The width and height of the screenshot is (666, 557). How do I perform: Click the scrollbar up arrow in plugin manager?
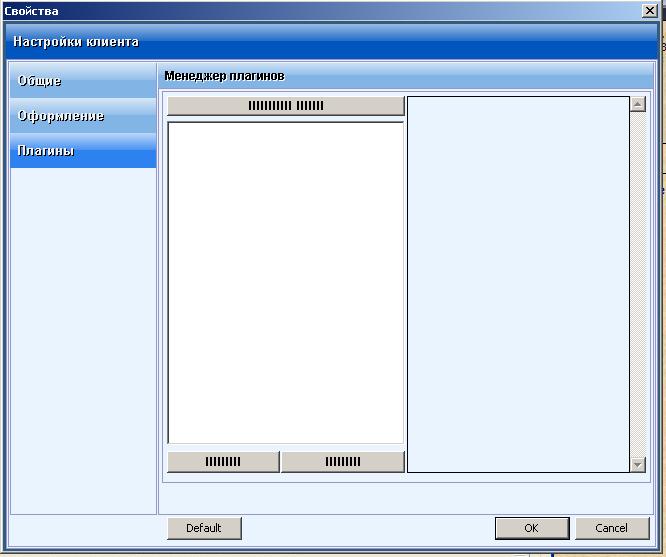click(638, 104)
